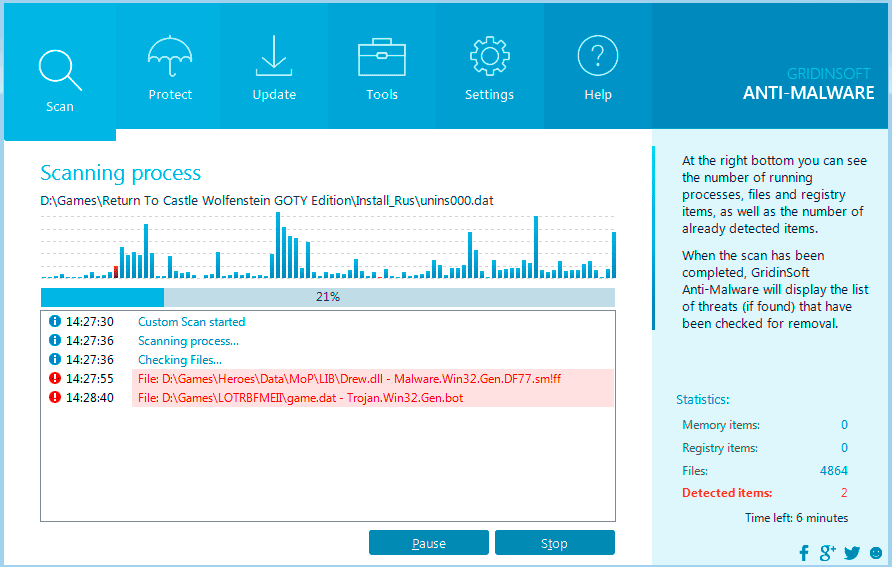This screenshot has height=567, width=892.
Task: Click the 21% scan progress bar
Action: tap(328, 297)
